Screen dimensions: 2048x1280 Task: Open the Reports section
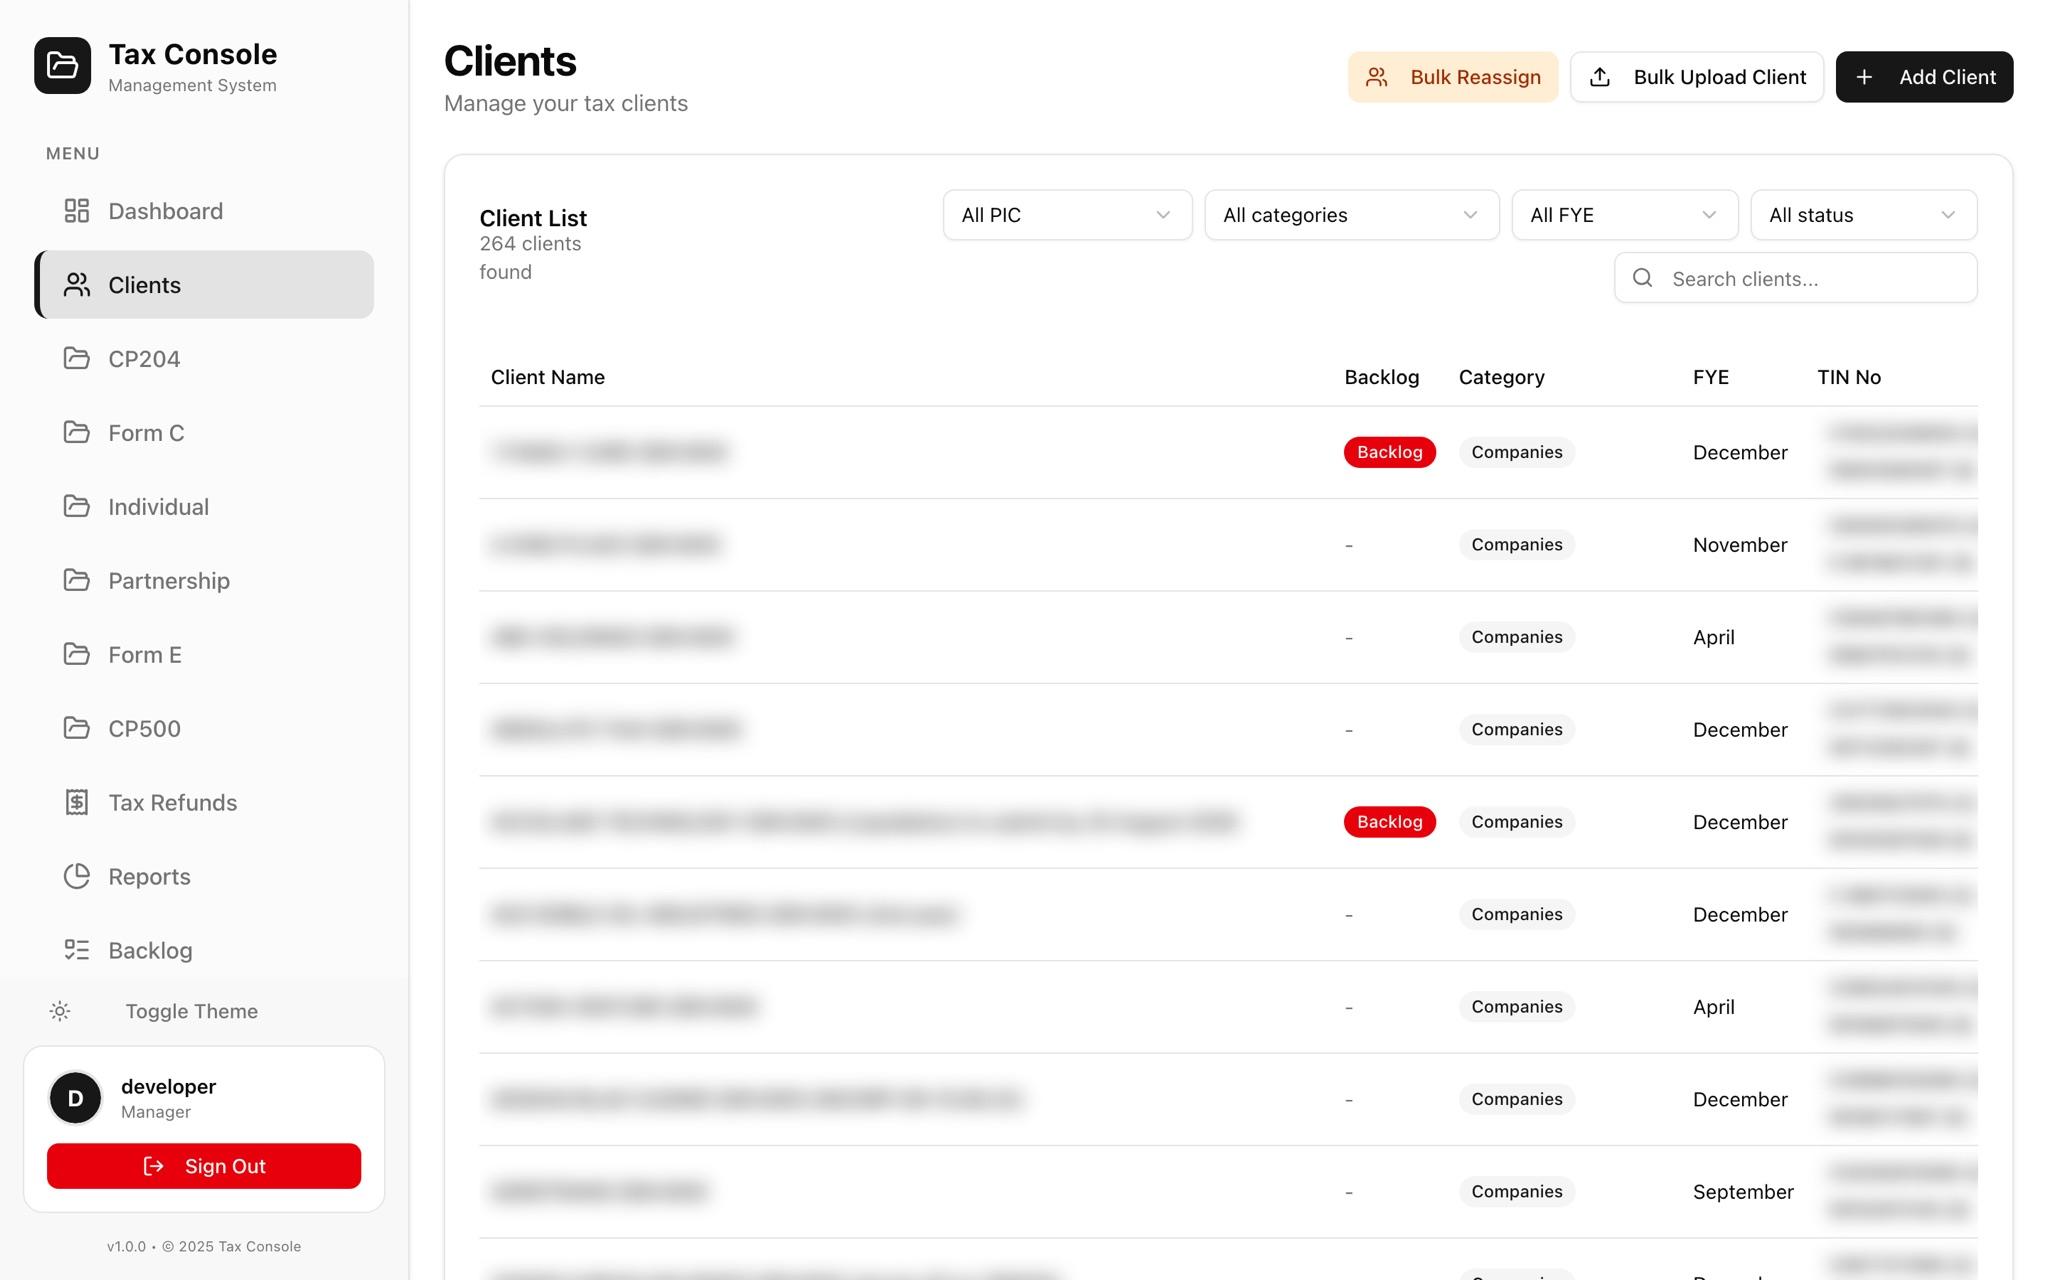coord(204,877)
